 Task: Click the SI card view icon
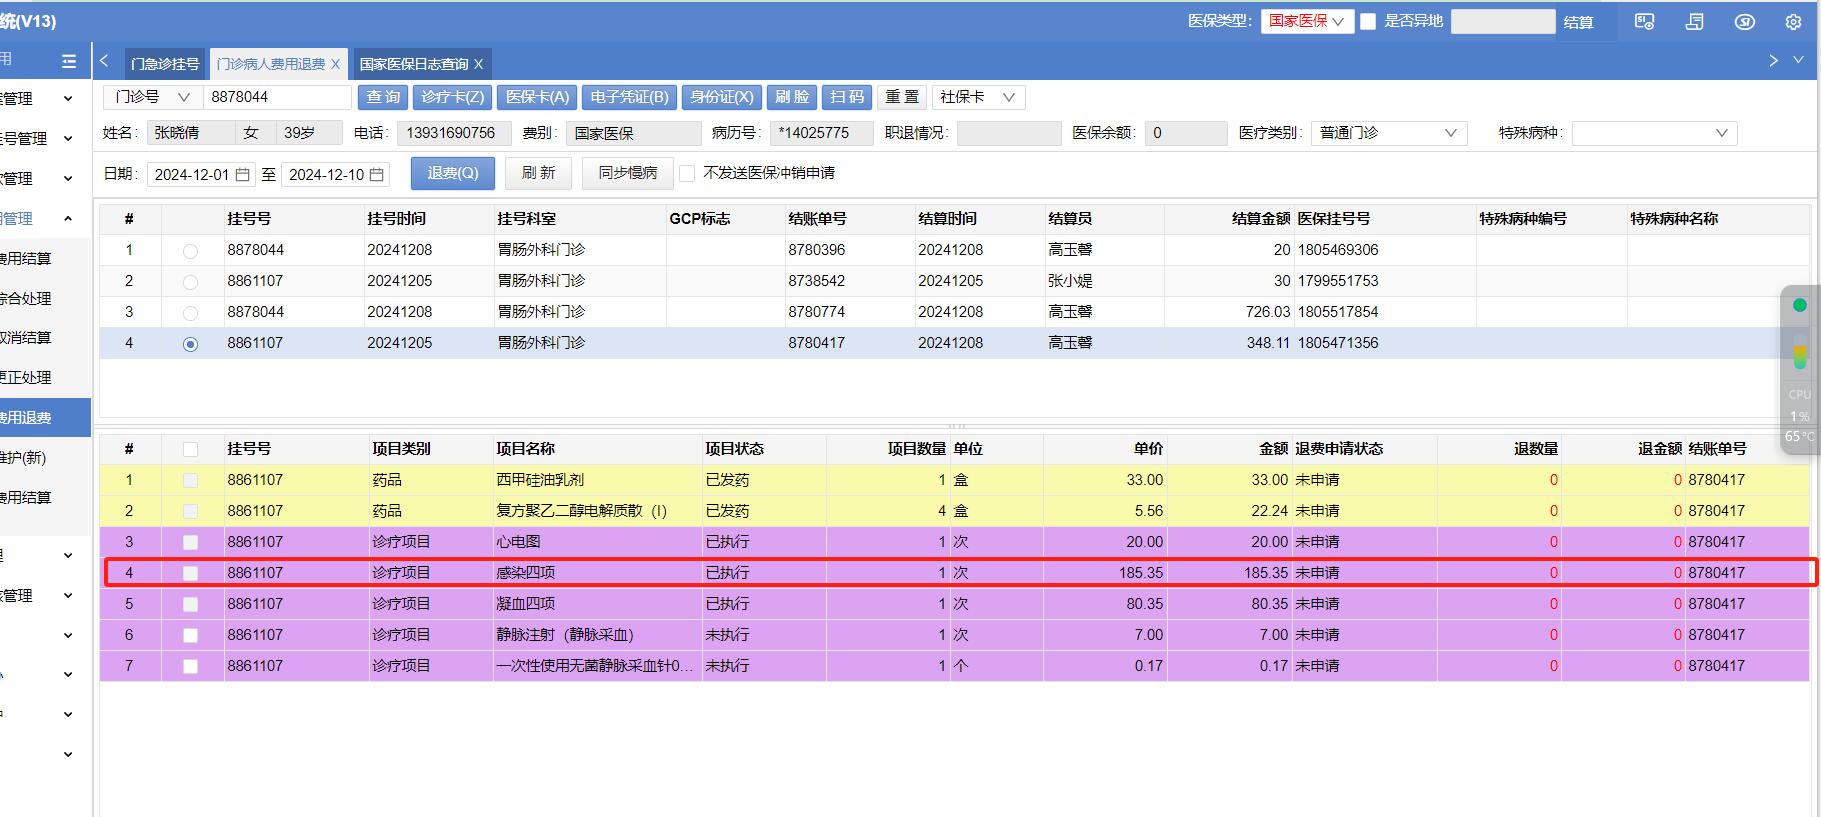[x=1644, y=22]
